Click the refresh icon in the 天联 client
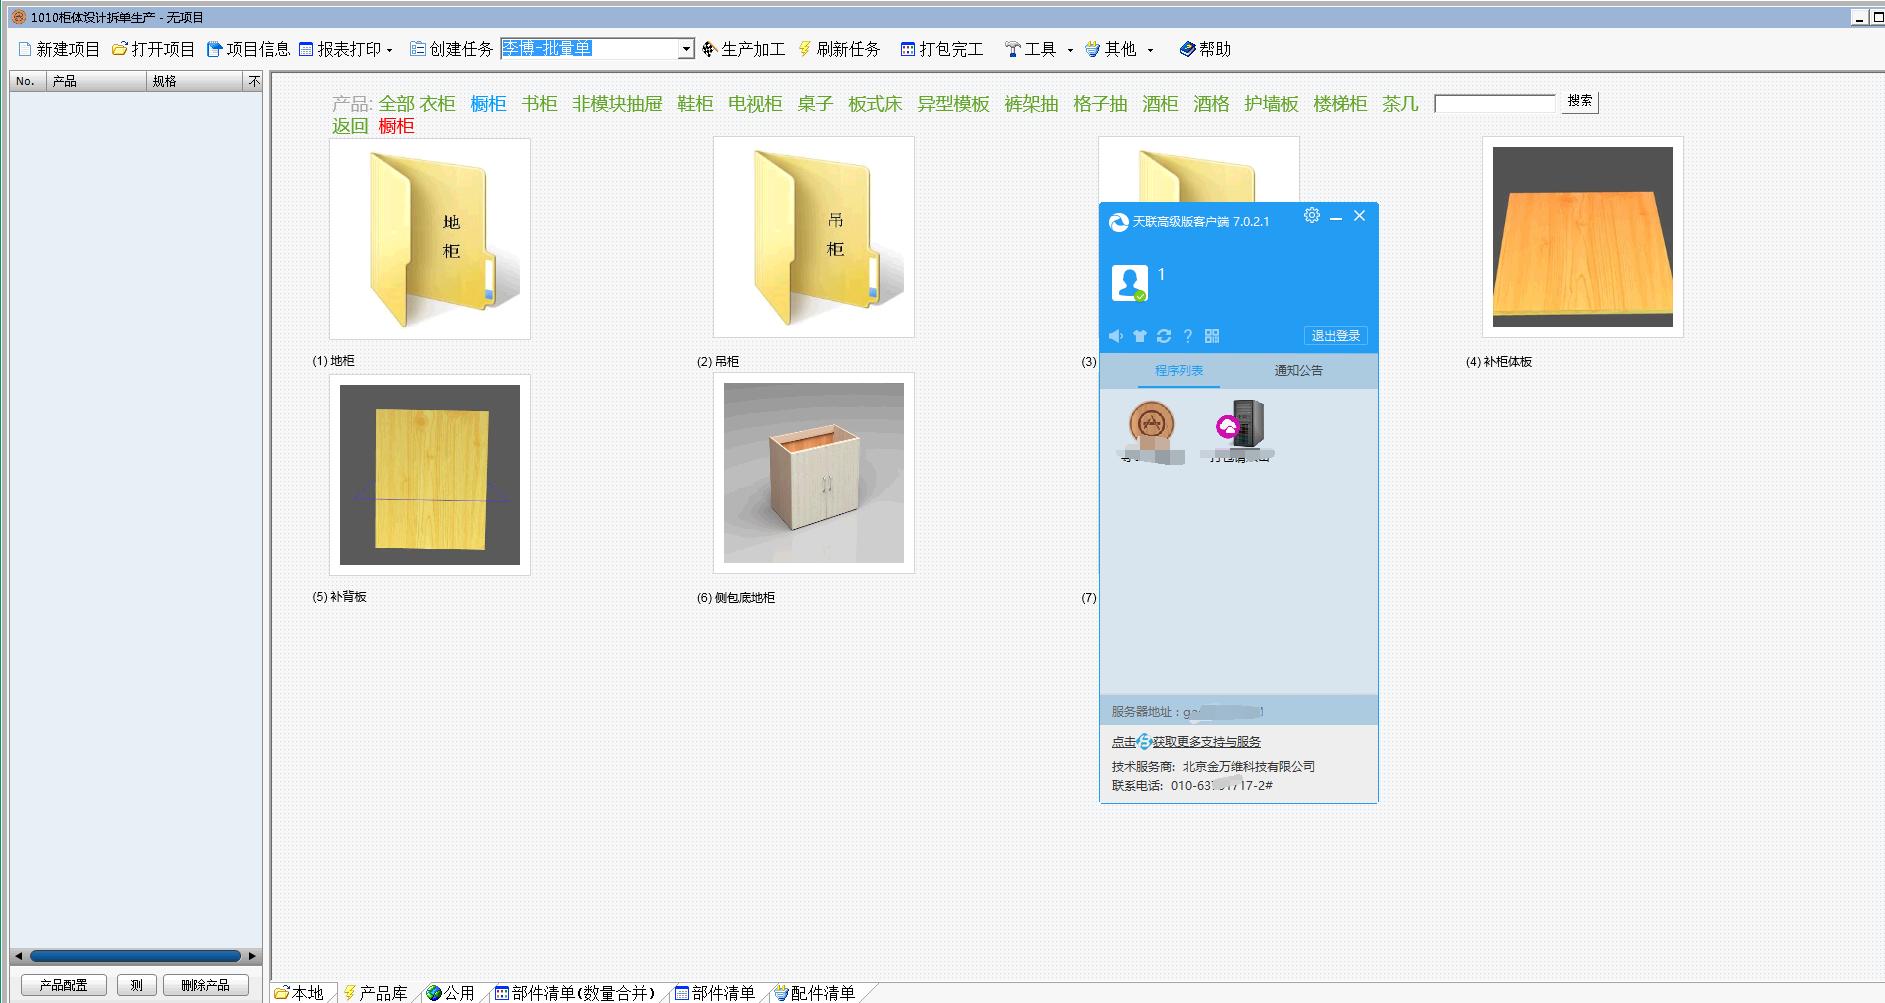1885x1003 pixels. coord(1163,336)
